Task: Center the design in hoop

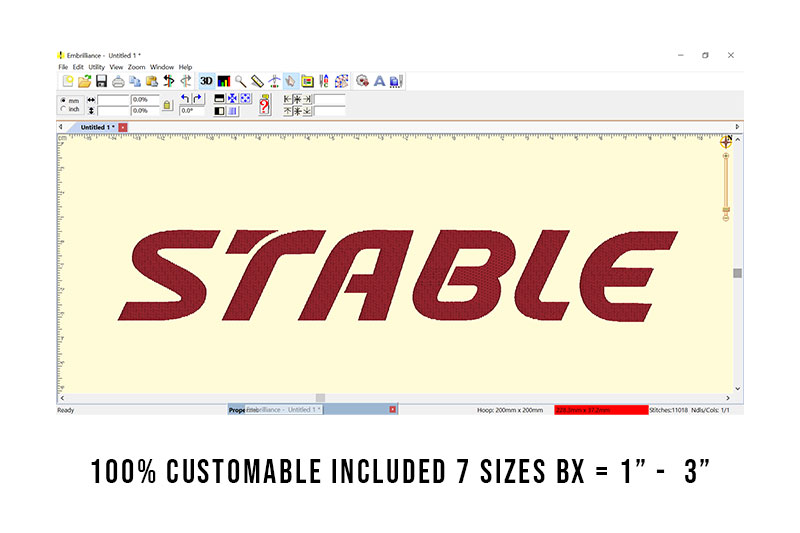Action: (x=232, y=98)
